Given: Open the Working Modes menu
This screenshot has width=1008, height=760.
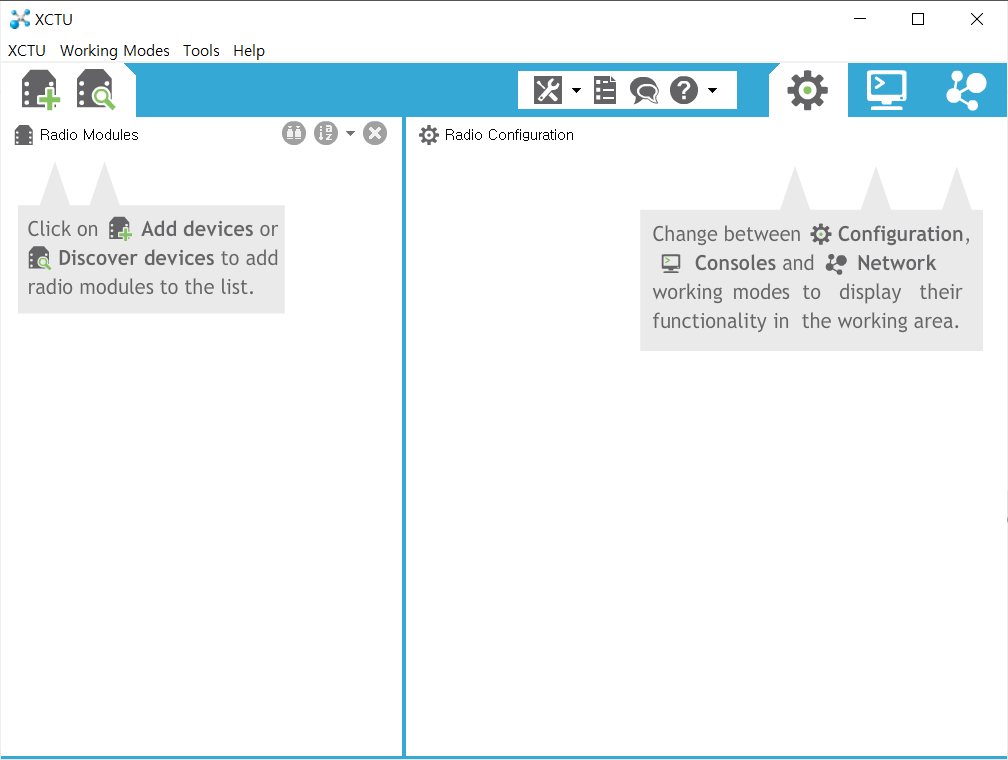Looking at the screenshot, I should coord(114,51).
